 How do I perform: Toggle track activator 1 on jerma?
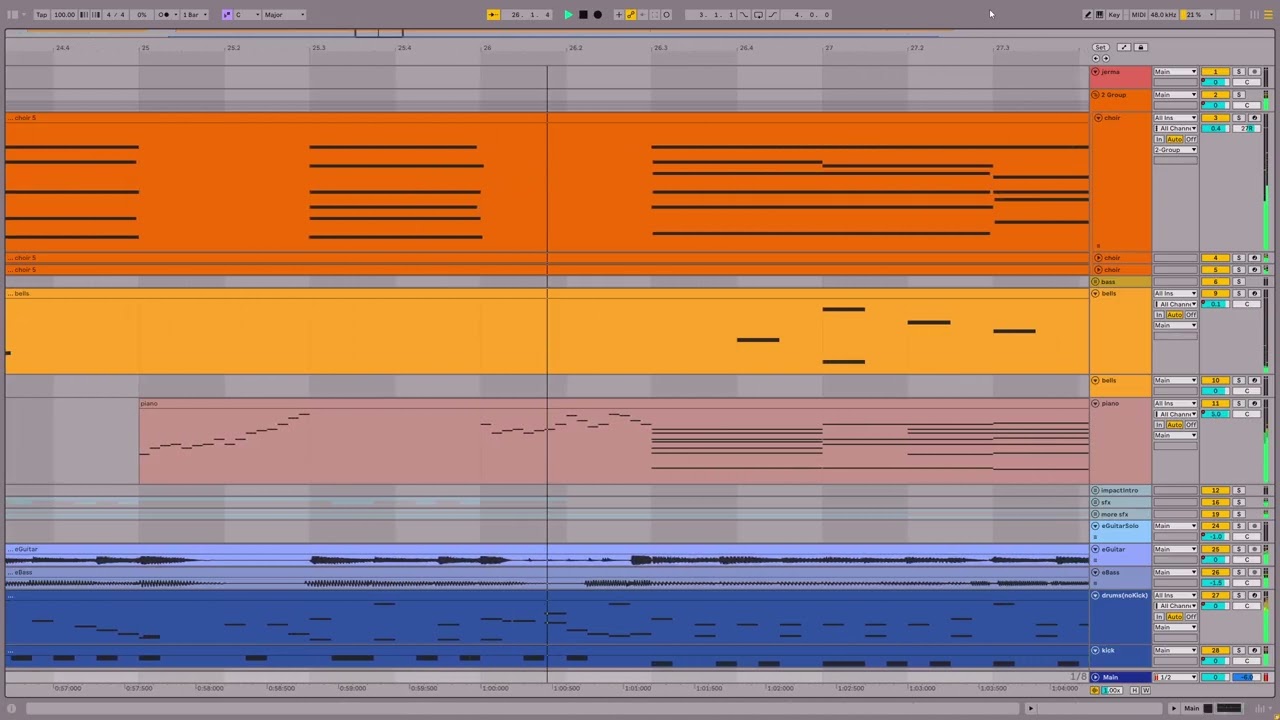(x=1215, y=72)
